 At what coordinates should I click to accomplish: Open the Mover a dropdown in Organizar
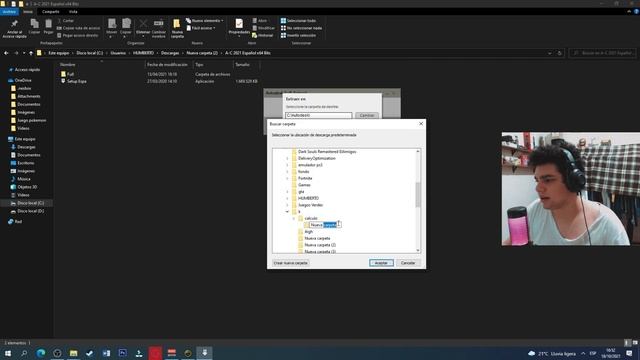[111, 28]
